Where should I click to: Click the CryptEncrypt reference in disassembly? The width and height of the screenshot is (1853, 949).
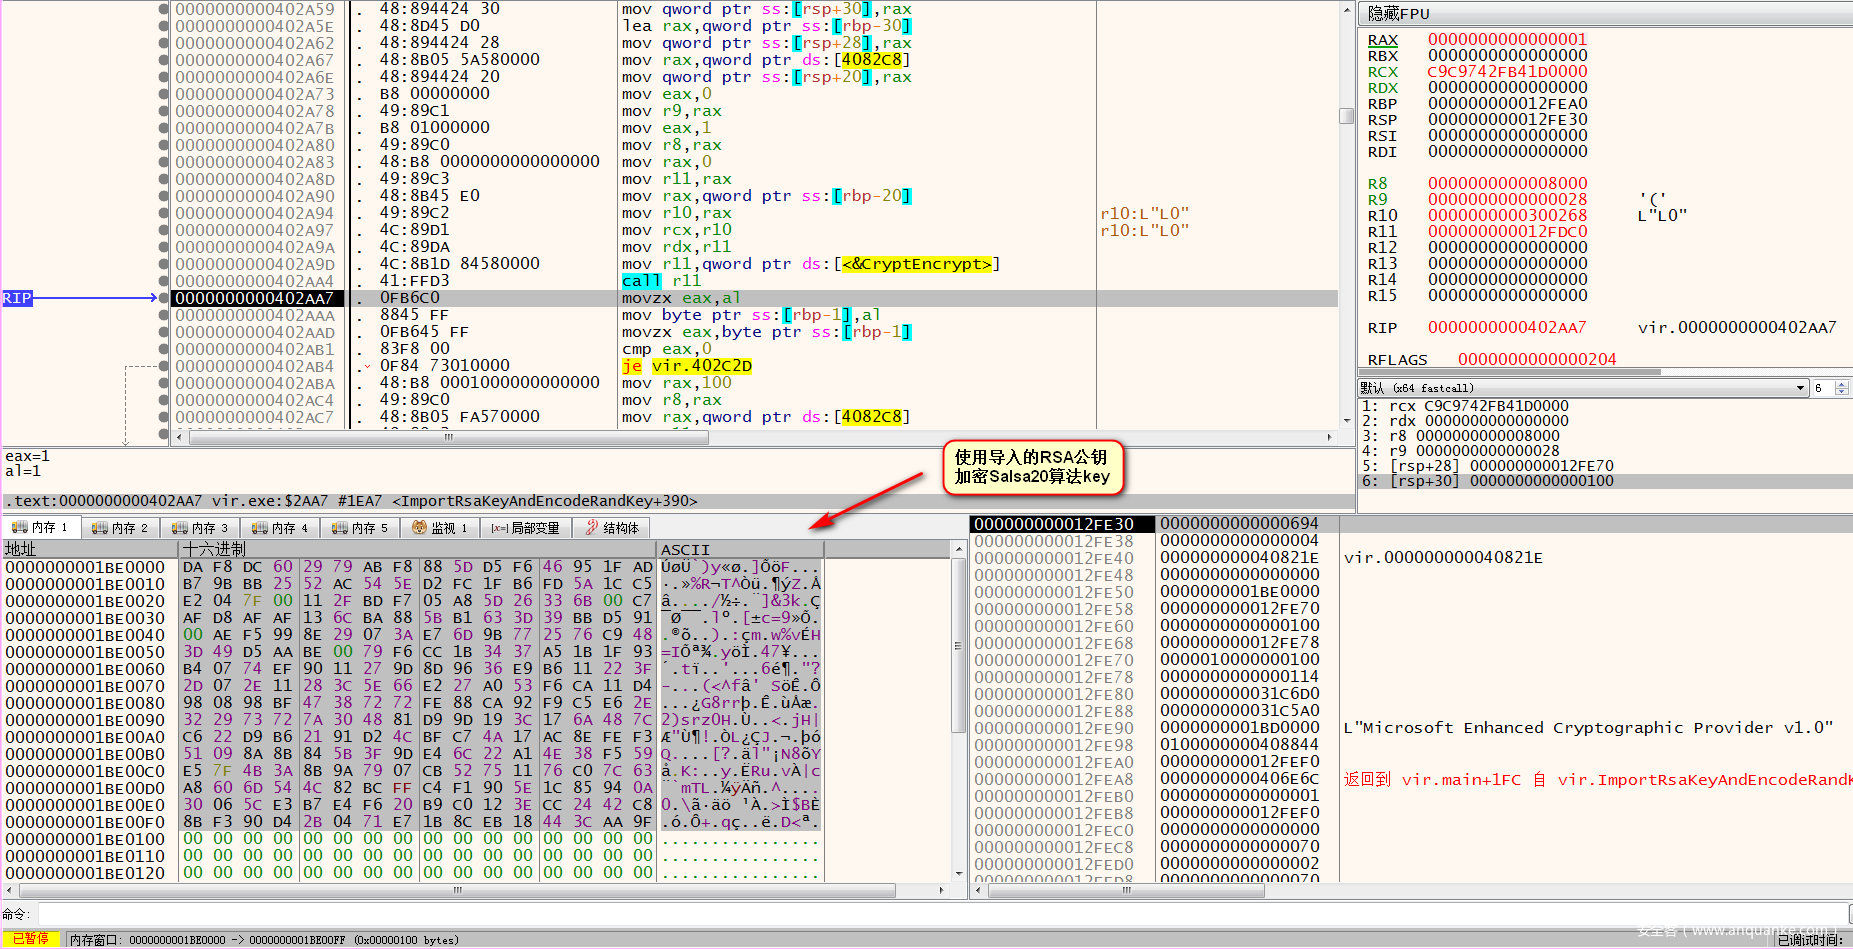point(916,264)
